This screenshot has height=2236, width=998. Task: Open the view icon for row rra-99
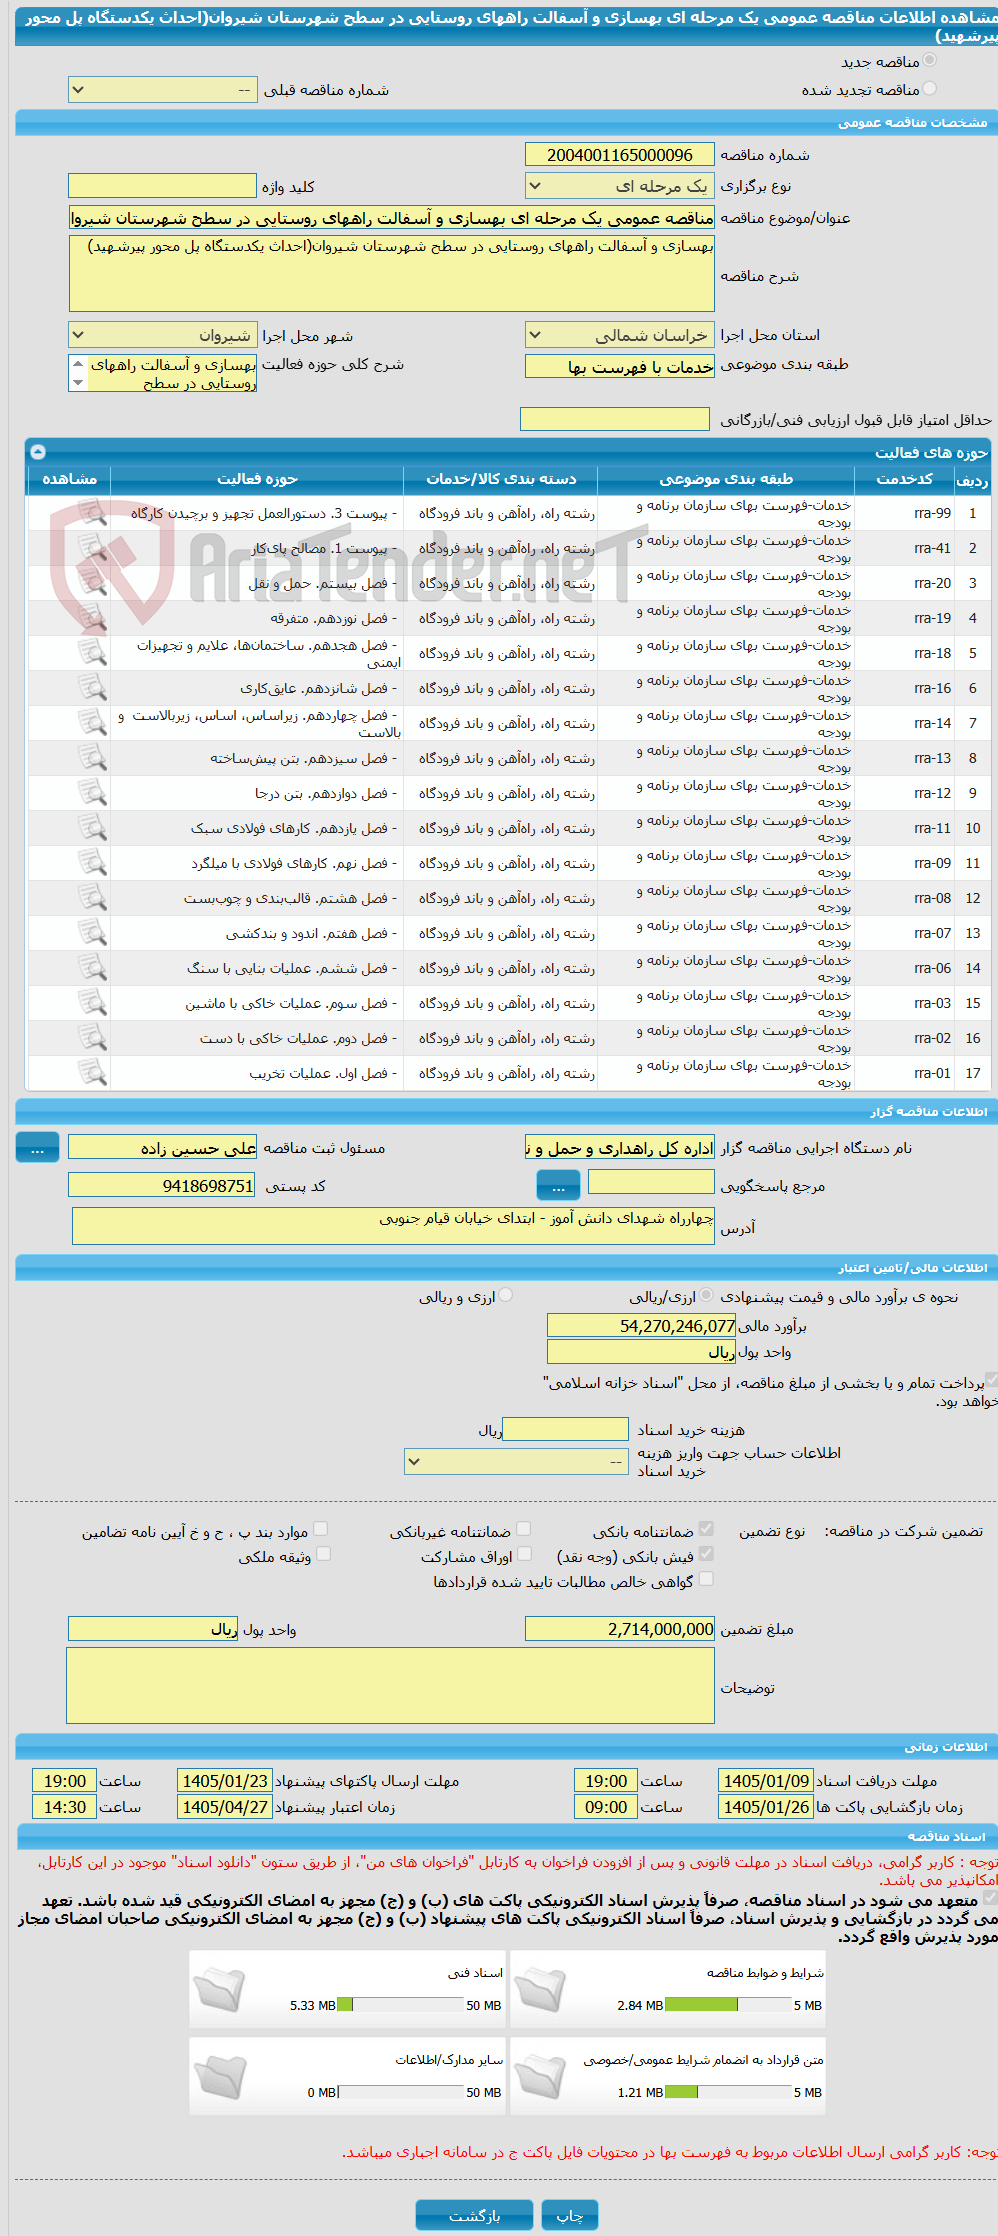92,513
